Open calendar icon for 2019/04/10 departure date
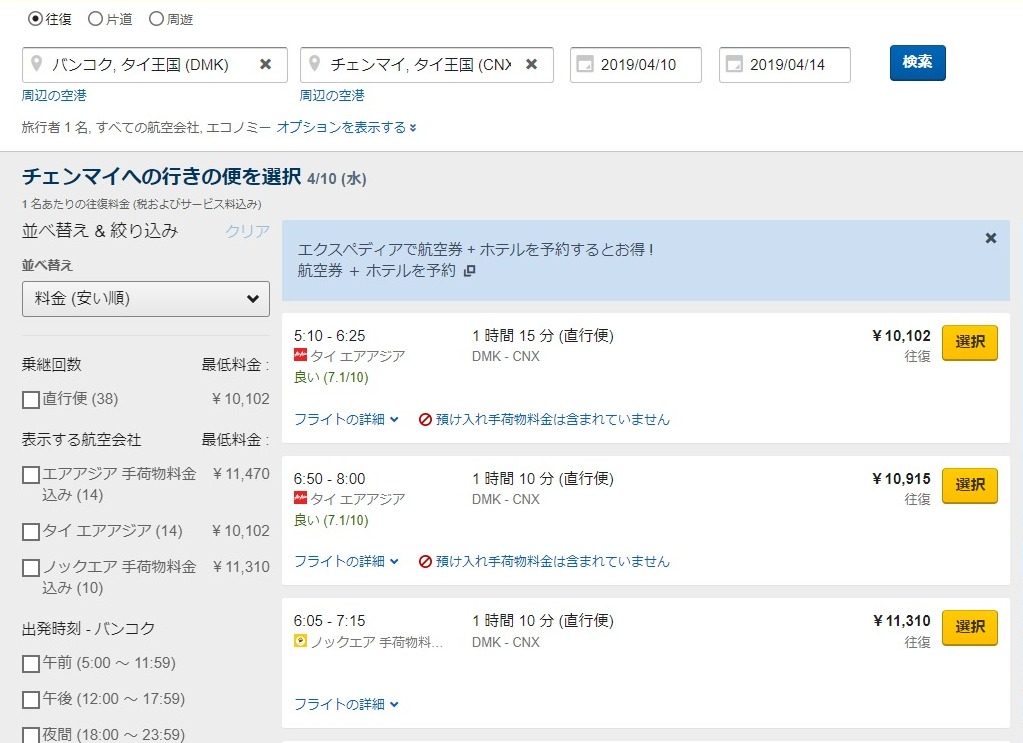This screenshot has width=1023, height=743. coord(585,64)
